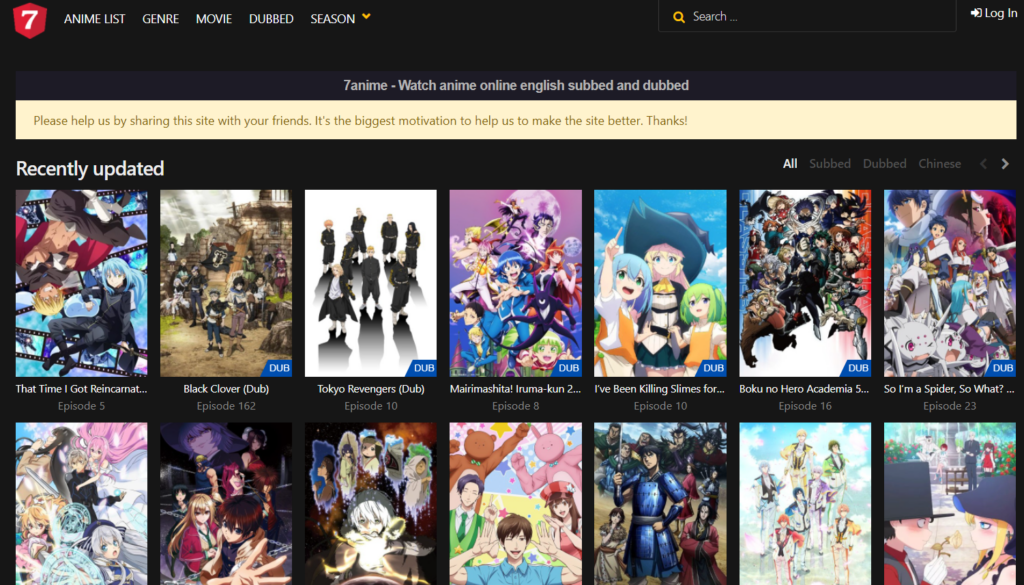This screenshot has height=585, width=1024.
Task: Go to previous recently updated page arrow
Action: pos(983,164)
